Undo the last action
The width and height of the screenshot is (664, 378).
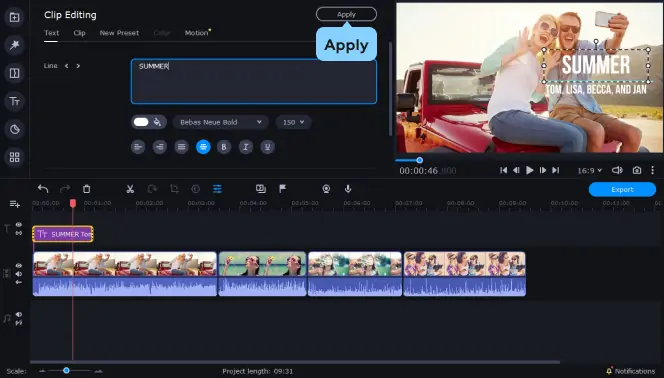(43, 189)
